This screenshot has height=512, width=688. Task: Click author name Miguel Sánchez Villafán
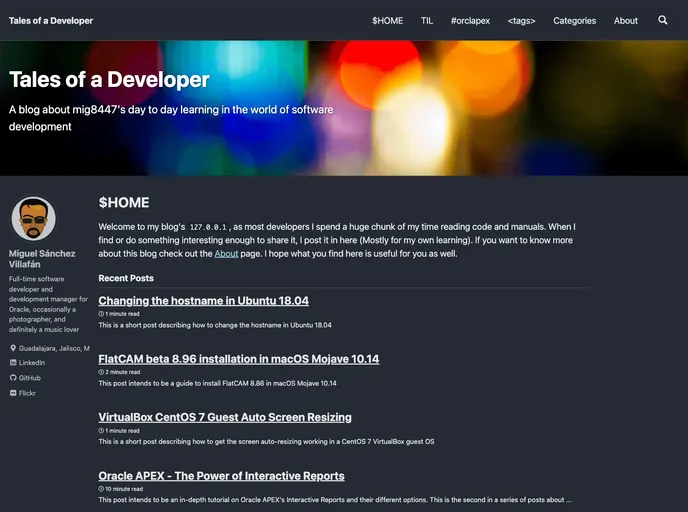click(x=42, y=260)
